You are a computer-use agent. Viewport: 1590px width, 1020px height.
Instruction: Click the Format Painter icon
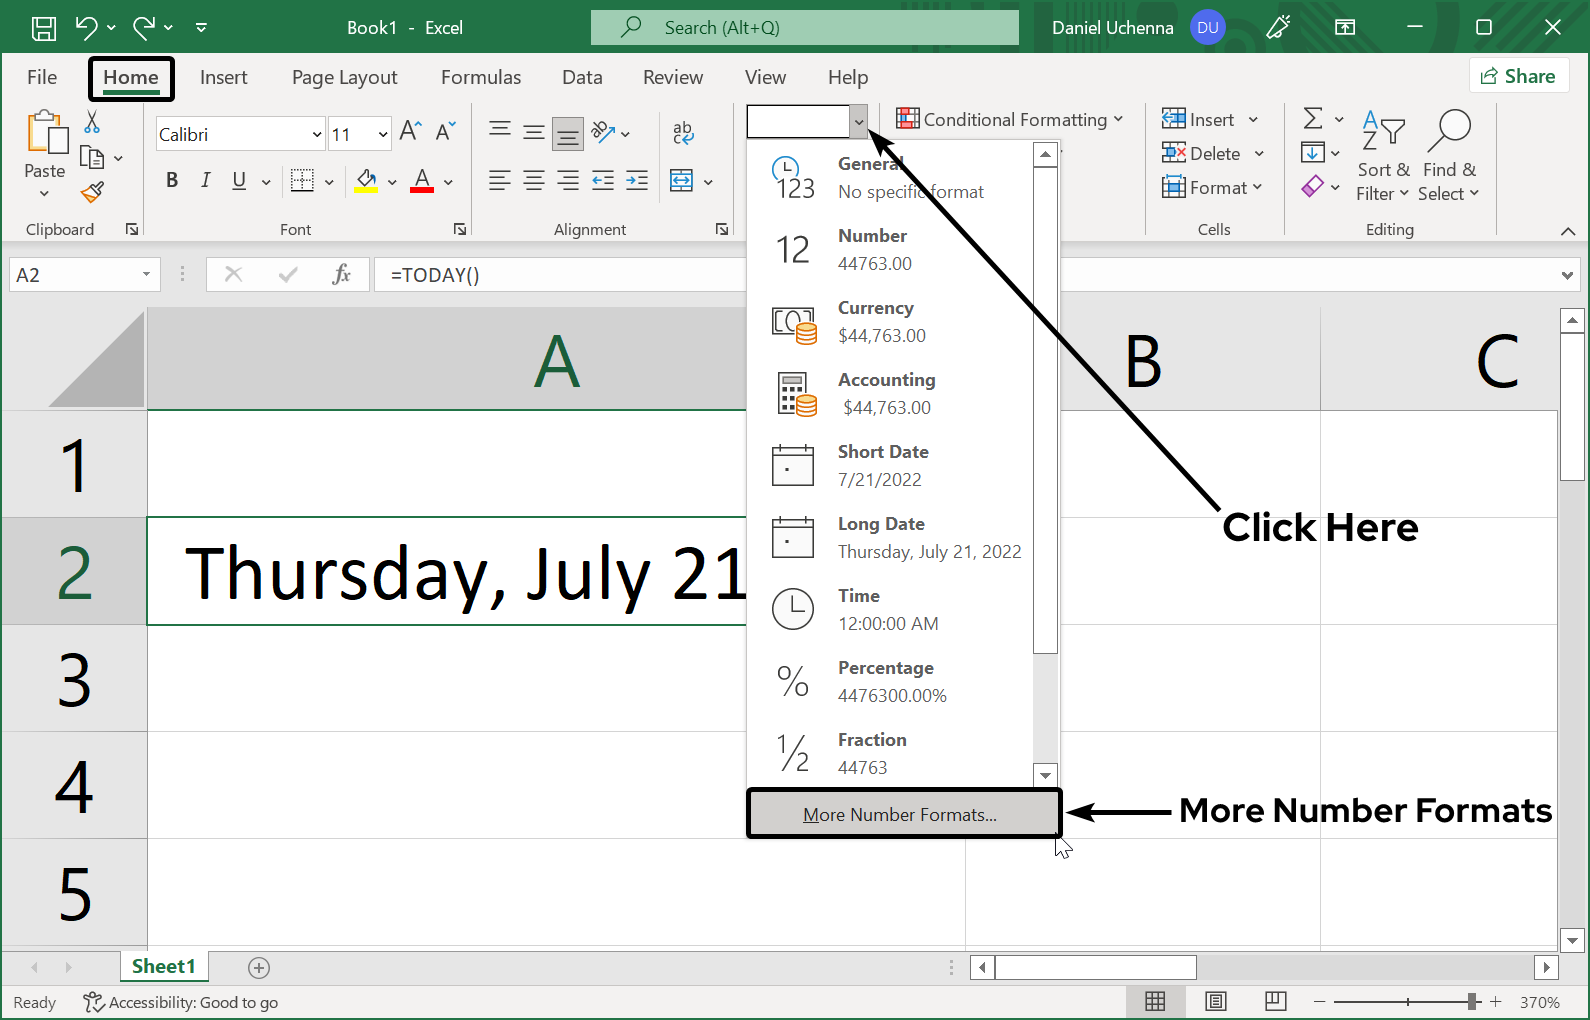93,191
